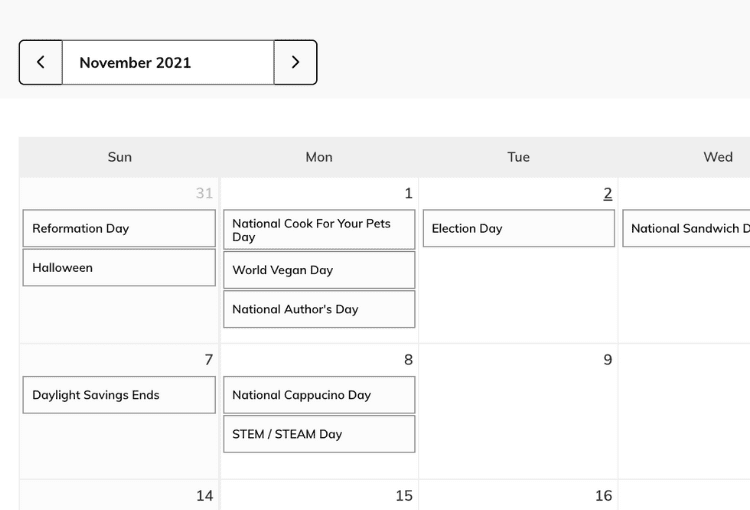This screenshot has width=750, height=510.
Task: Open the Halloween event
Action: point(119,267)
